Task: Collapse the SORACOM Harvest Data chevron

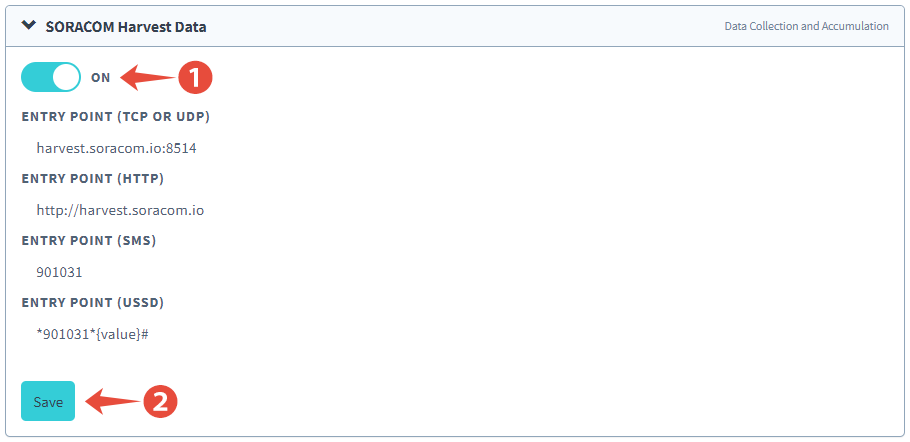Action: 28,26
